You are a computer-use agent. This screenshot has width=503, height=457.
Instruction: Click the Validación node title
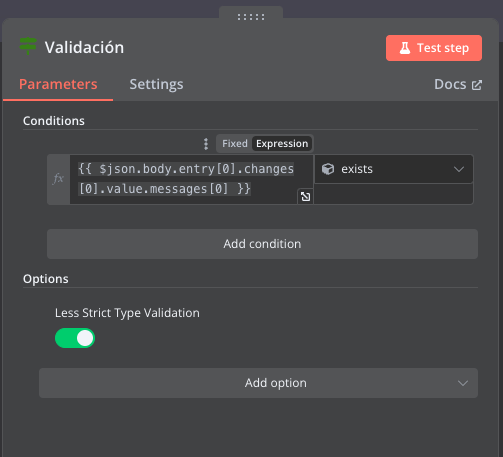(x=84, y=47)
